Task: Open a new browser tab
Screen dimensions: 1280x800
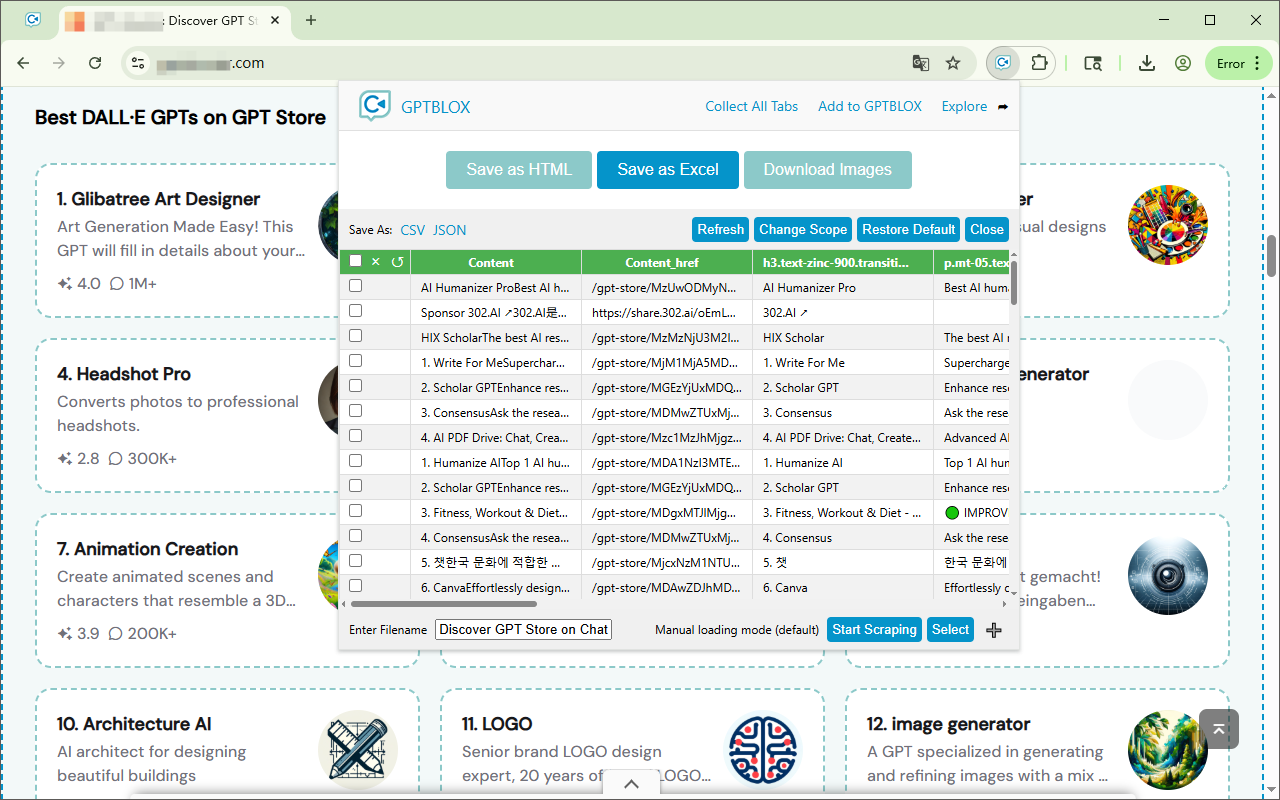Action: click(x=311, y=20)
